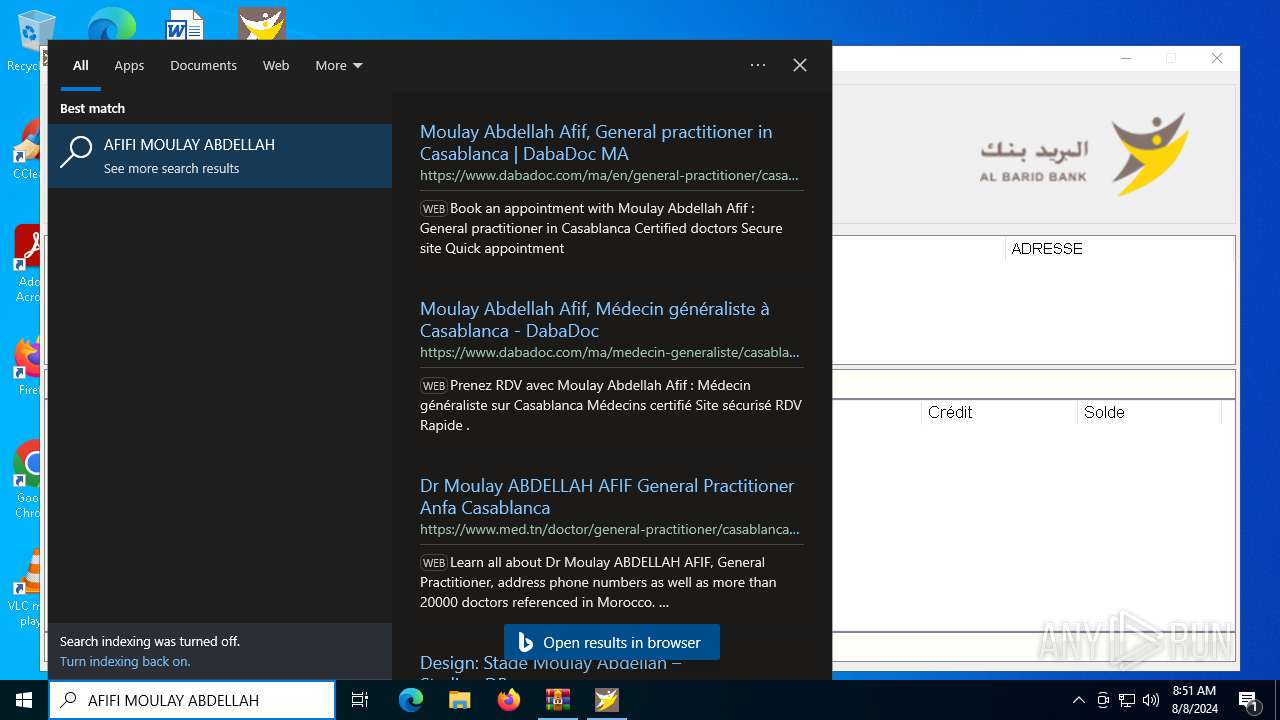The width and height of the screenshot is (1280, 720).
Task: Switch to the Documents search tab
Action: pyautogui.click(x=203, y=65)
